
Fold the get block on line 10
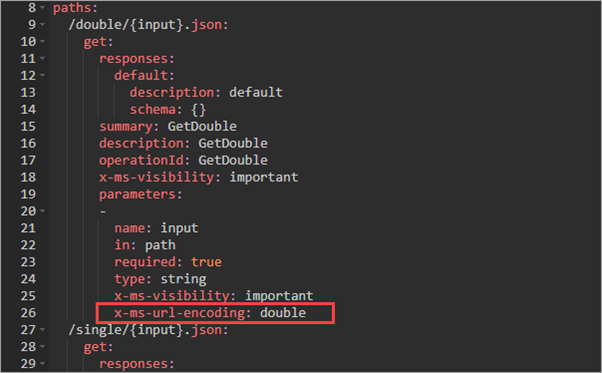pos(43,41)
